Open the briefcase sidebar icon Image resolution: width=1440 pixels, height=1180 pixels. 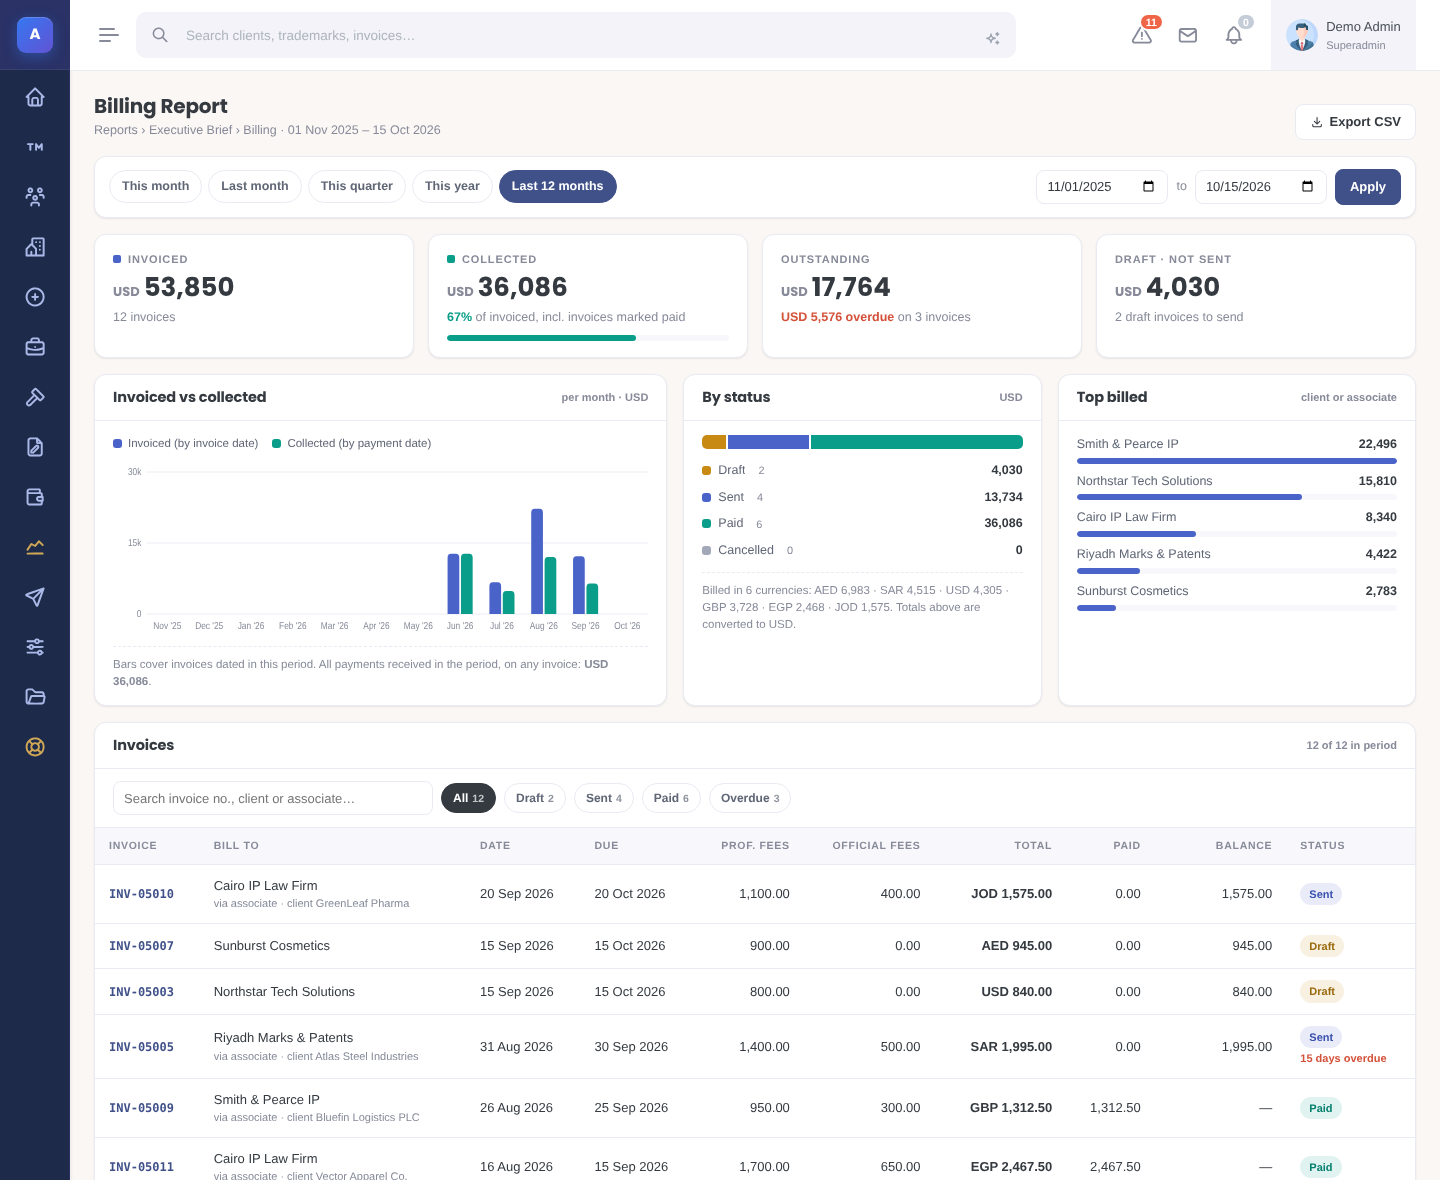pos(35,347)
